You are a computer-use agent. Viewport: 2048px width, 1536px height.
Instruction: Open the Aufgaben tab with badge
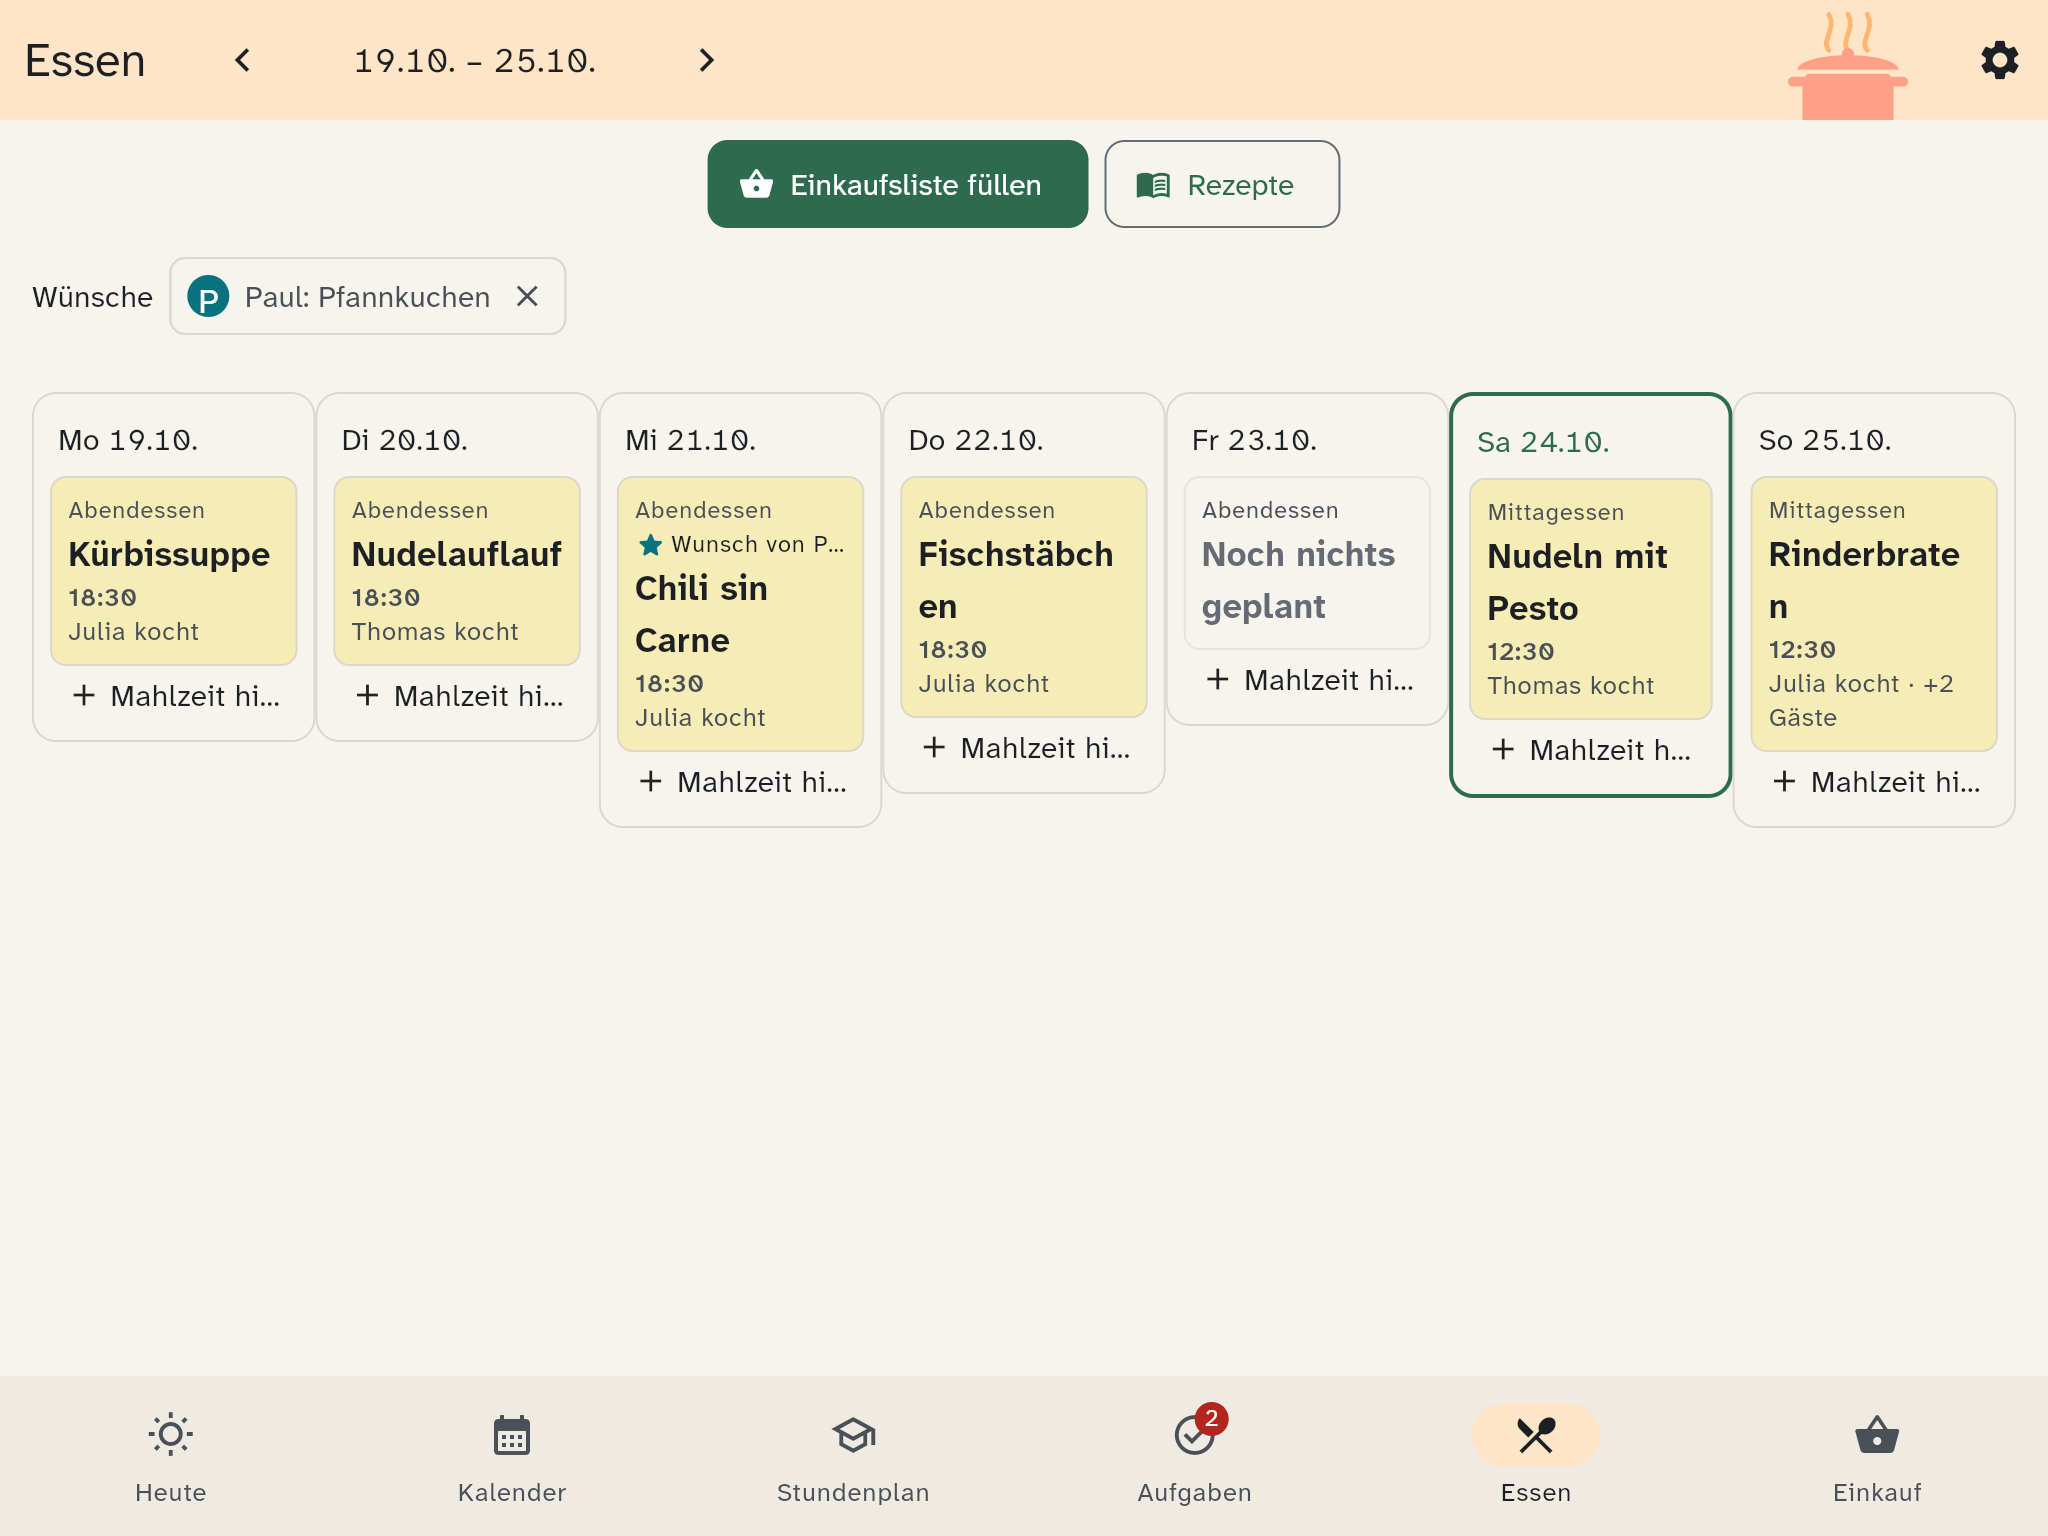pyautogui.click(x=1194, y=1456)
